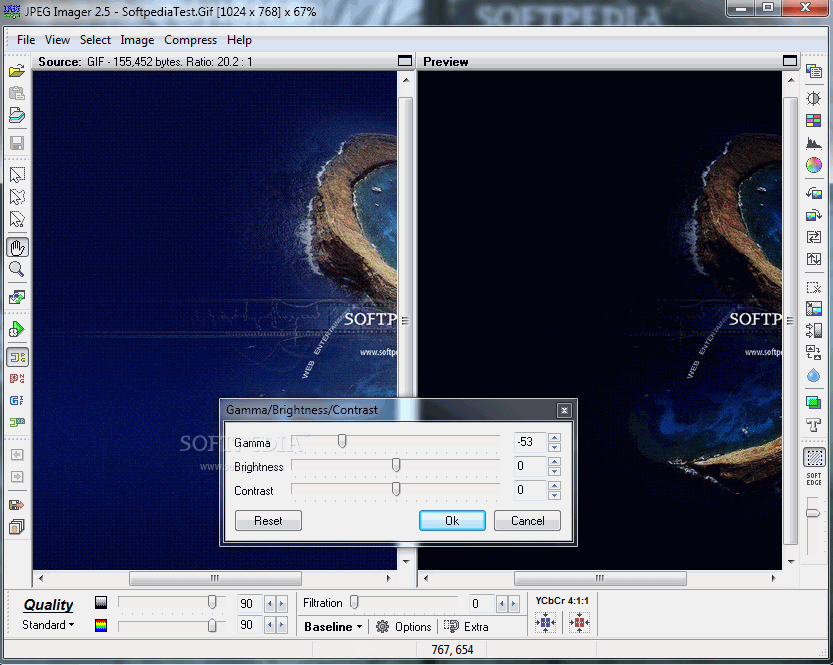Click the GIF format button
This screenshot has width=833, height=665.
[x=17, y=400]
